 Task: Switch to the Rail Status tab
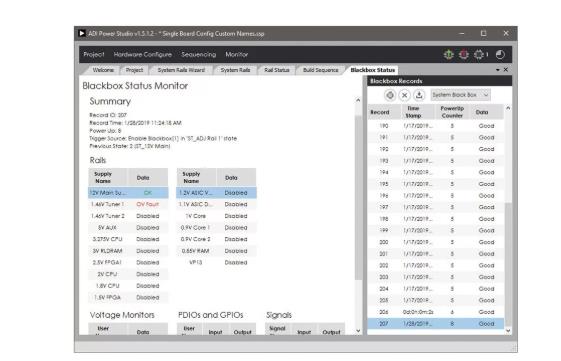277,70
